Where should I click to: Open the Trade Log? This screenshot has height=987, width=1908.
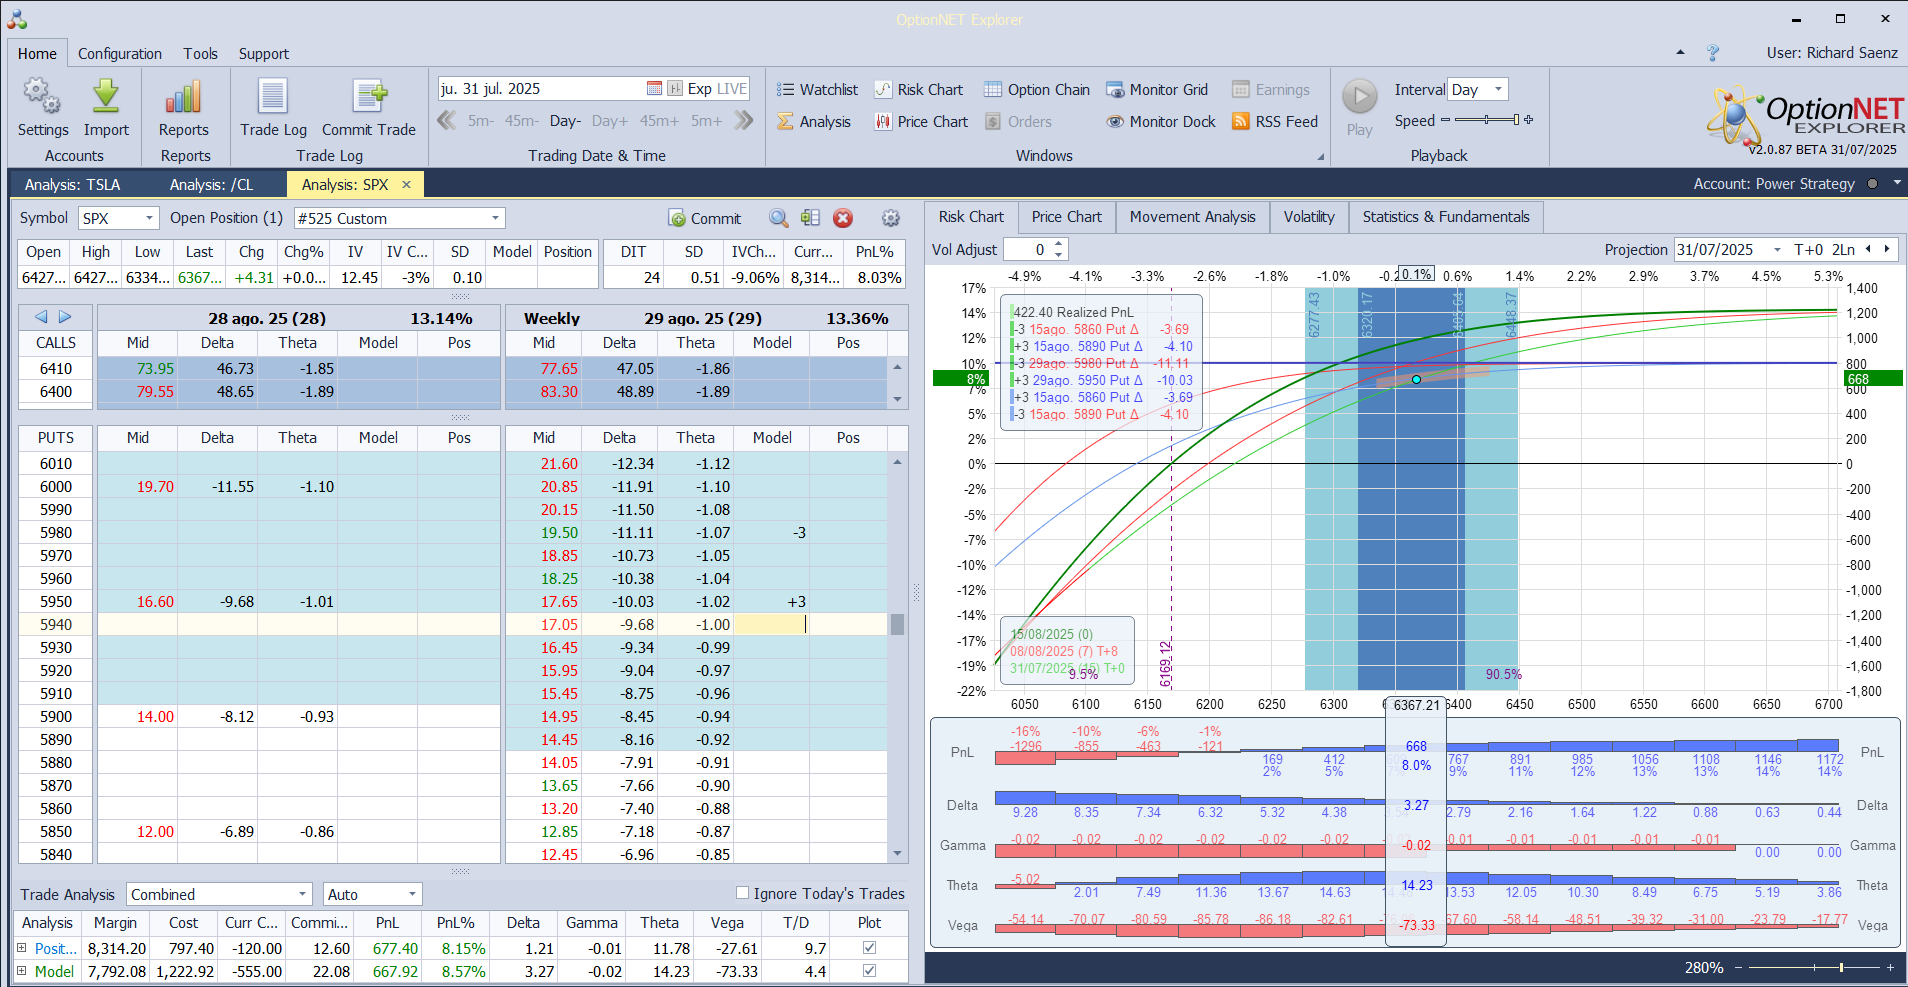273,108
